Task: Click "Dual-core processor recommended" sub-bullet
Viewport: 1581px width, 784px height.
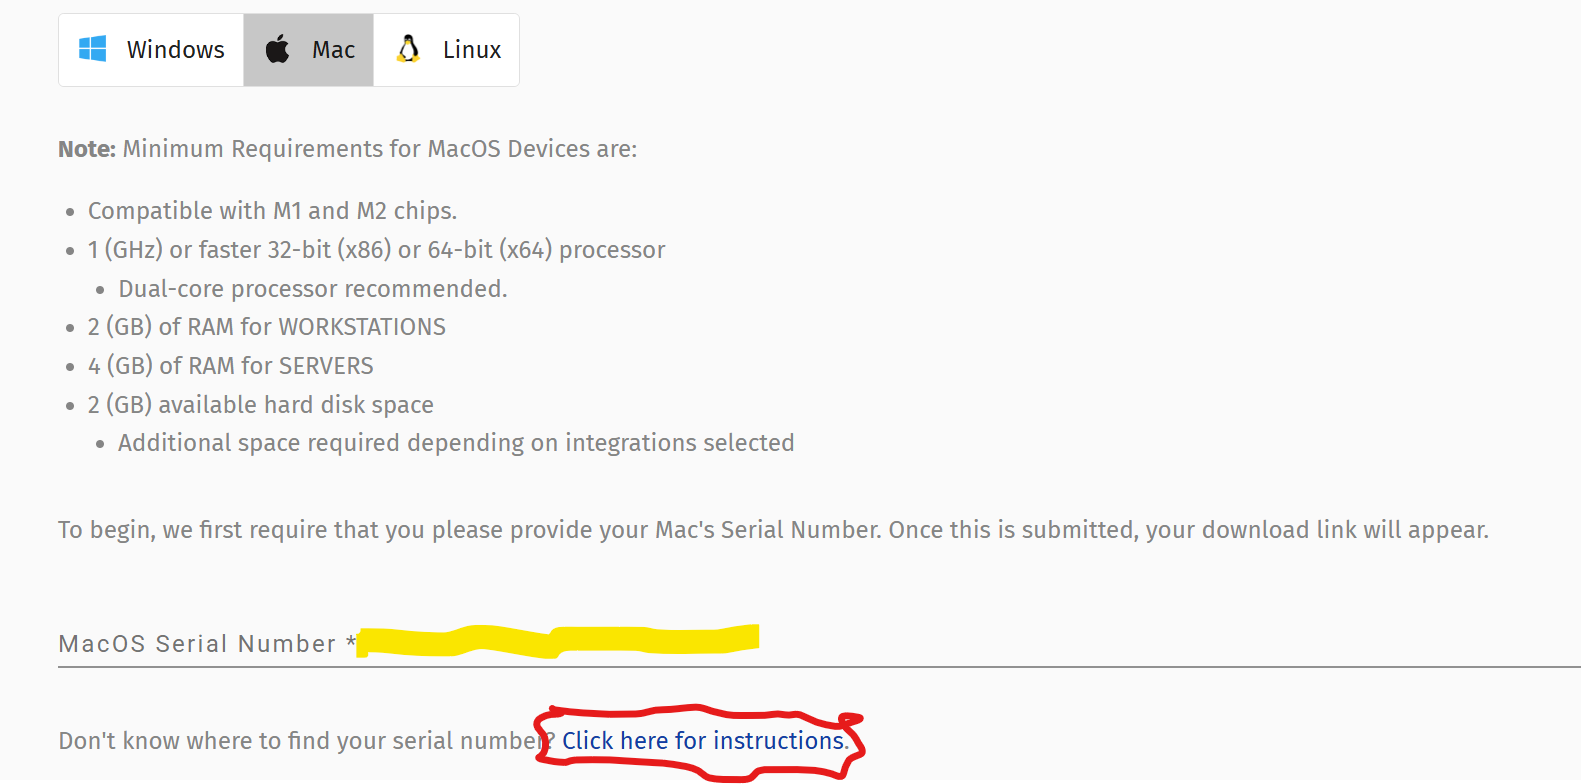Action: 313,289
